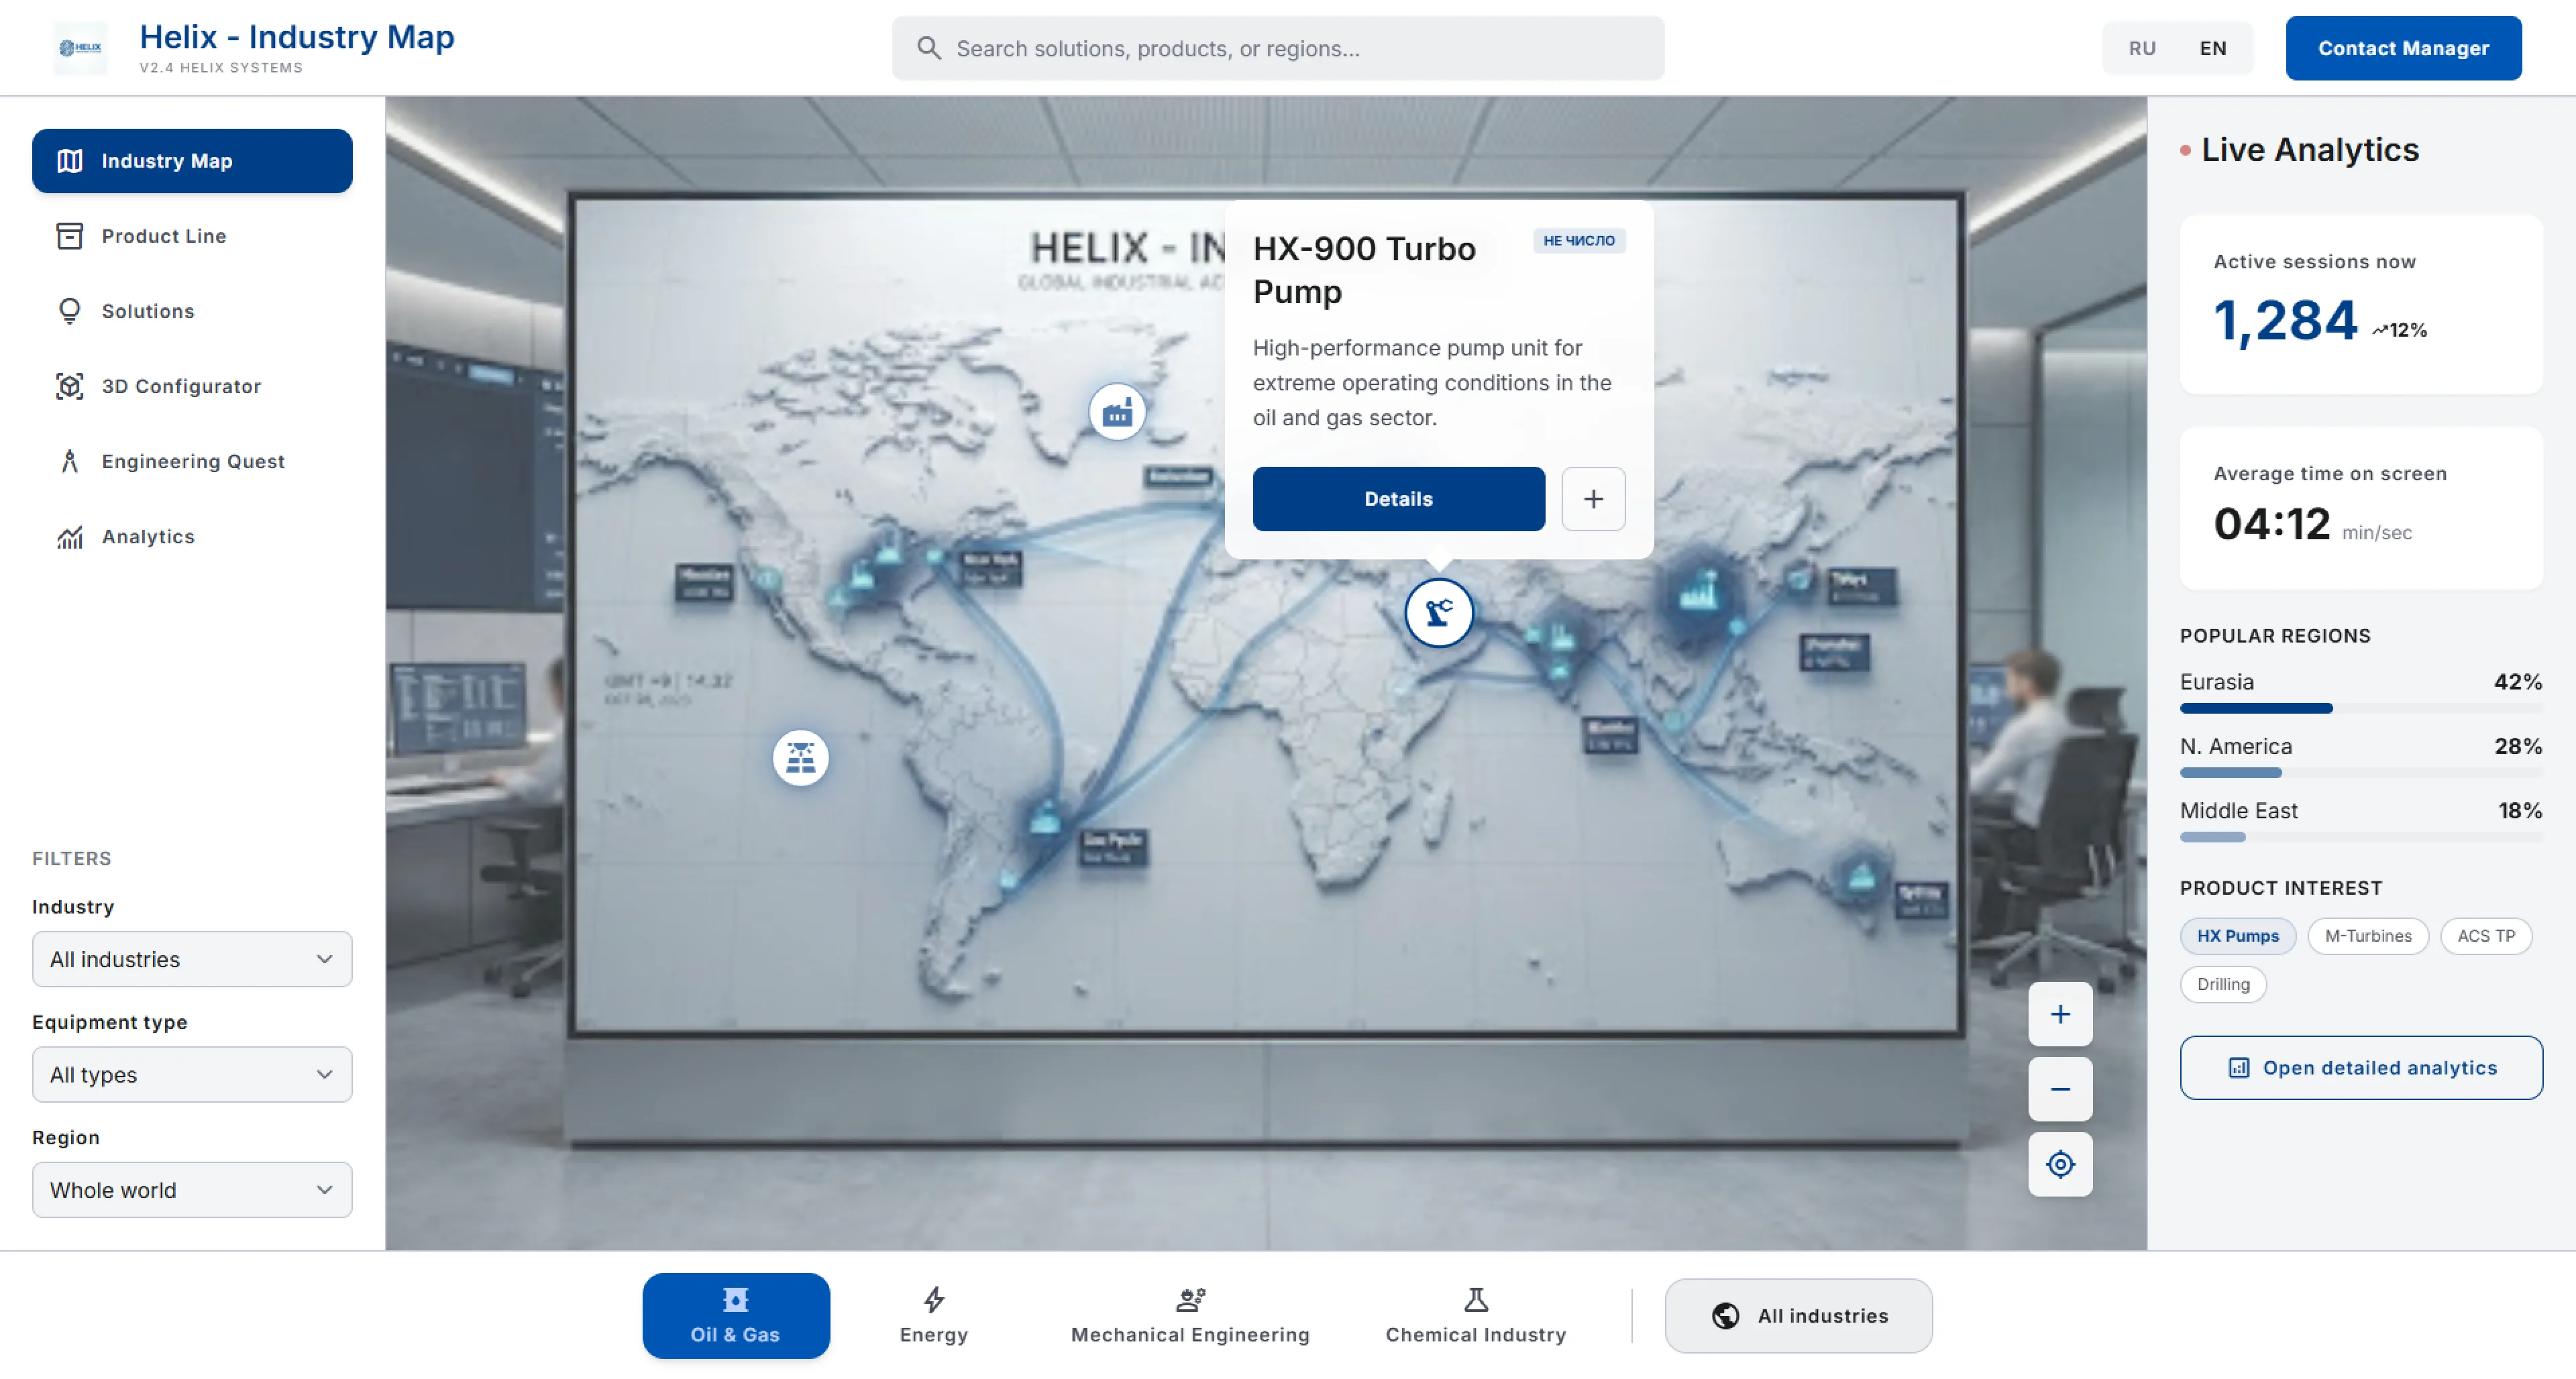Zoom in on the map
The image size is (2576, 1379).
click(x=2060, y=1014)
